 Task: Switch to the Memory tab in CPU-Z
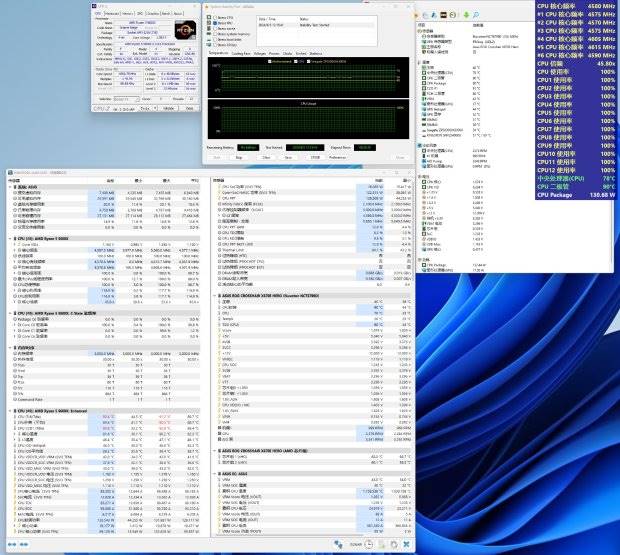coord(127,13)
